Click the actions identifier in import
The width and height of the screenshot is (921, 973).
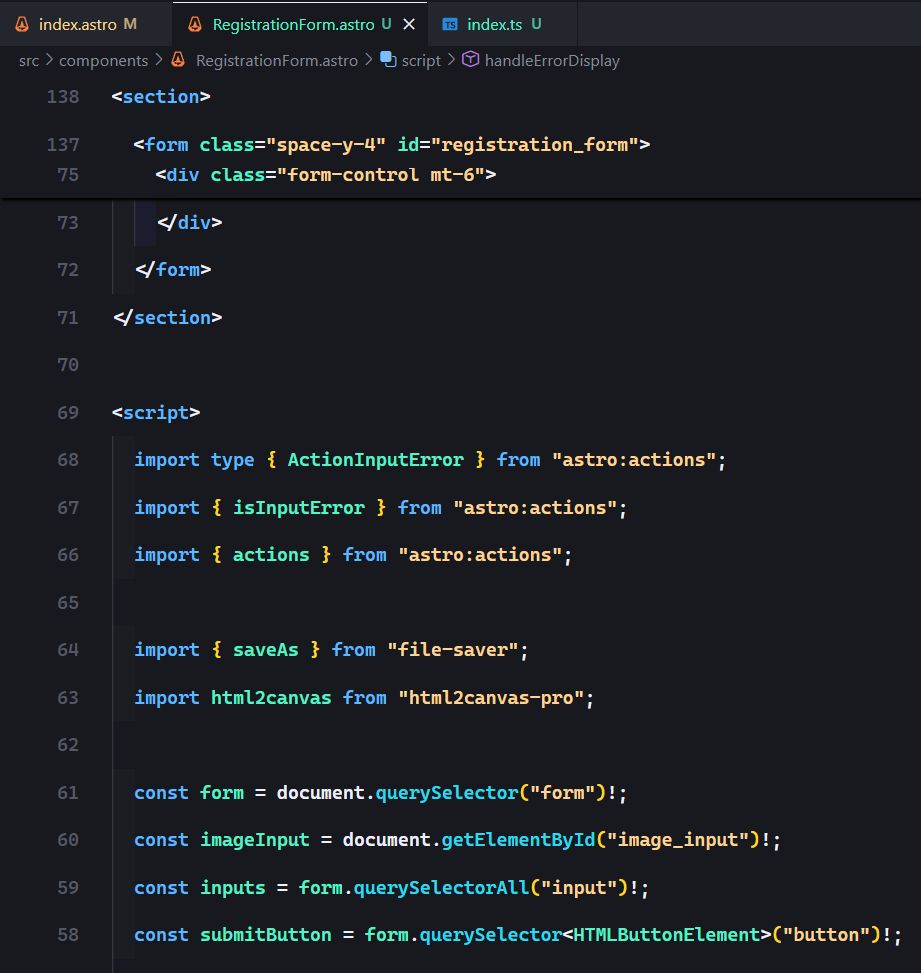click(271, 555)
